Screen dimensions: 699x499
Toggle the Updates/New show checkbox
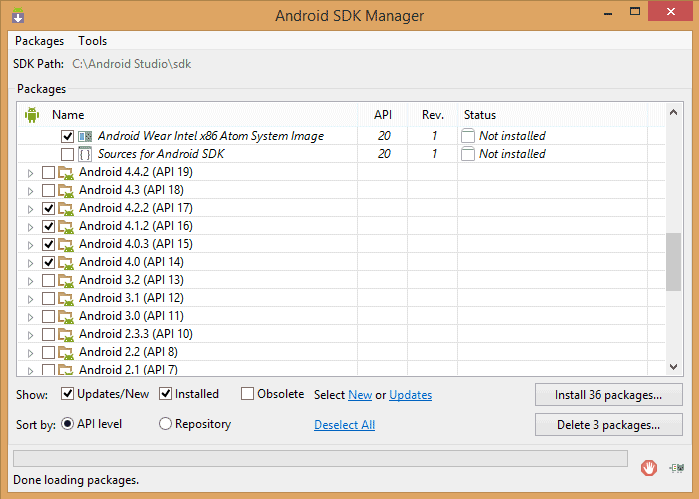tap(67, 394)
